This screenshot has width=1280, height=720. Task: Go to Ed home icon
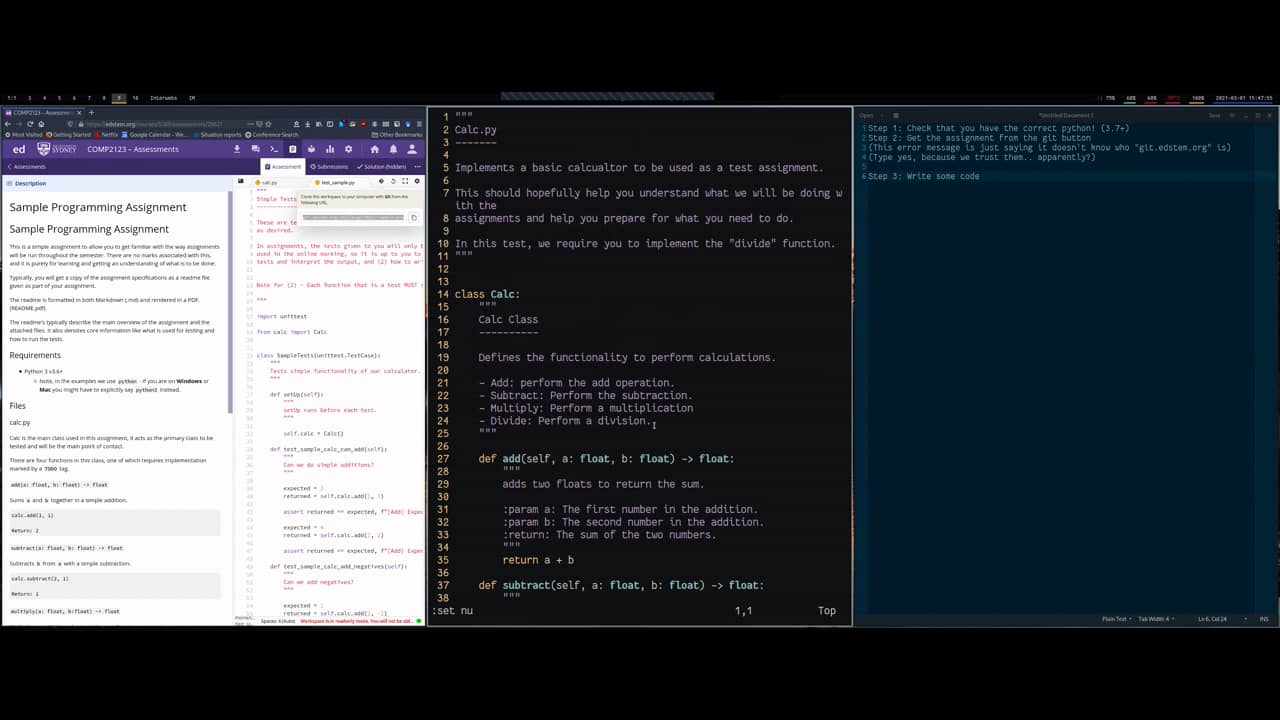click(374, 149)
